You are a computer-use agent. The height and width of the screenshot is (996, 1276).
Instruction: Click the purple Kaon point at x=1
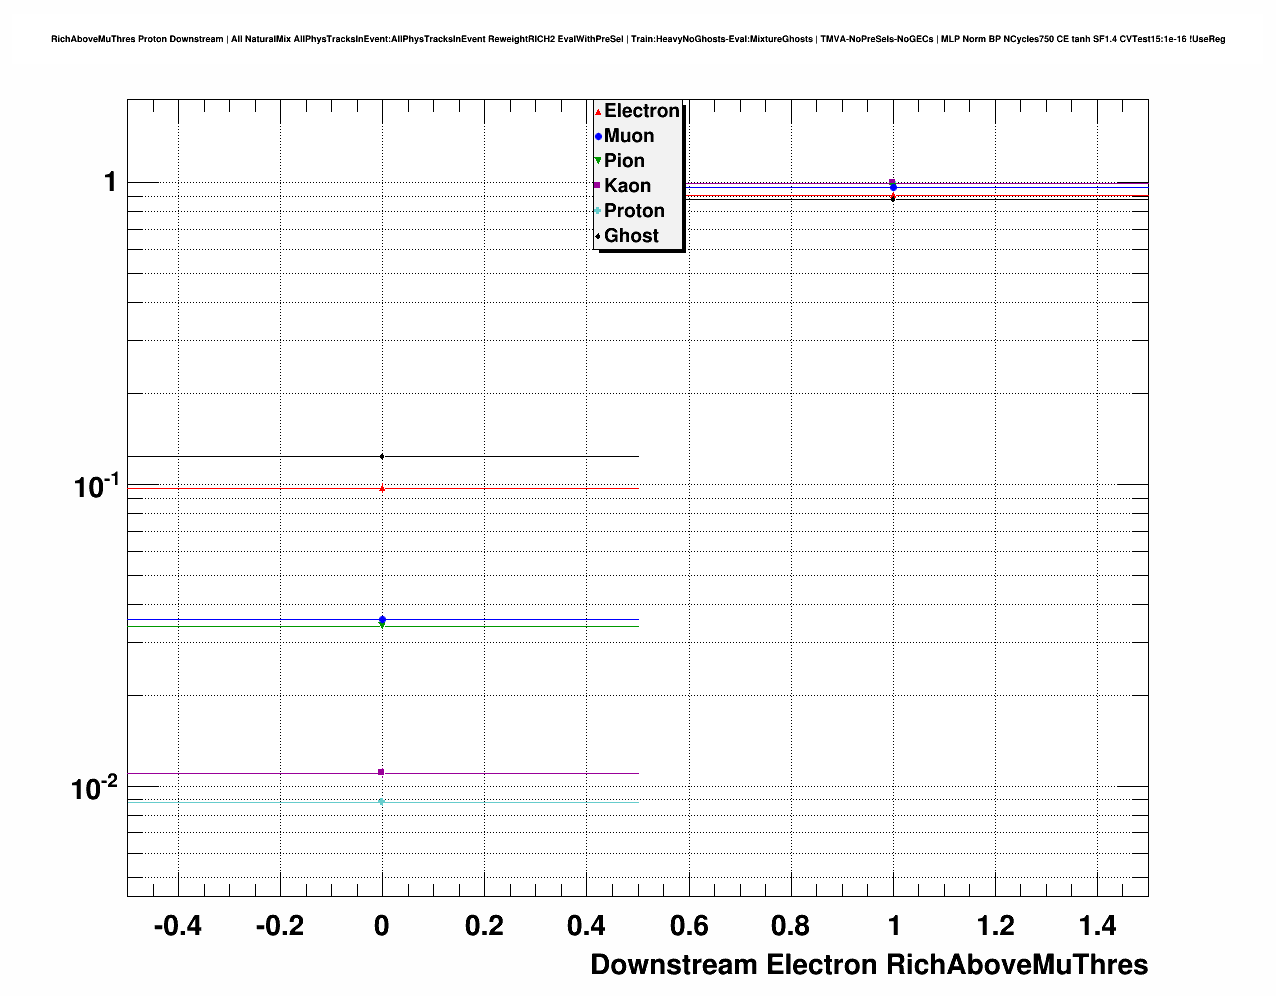pos(892,182)
